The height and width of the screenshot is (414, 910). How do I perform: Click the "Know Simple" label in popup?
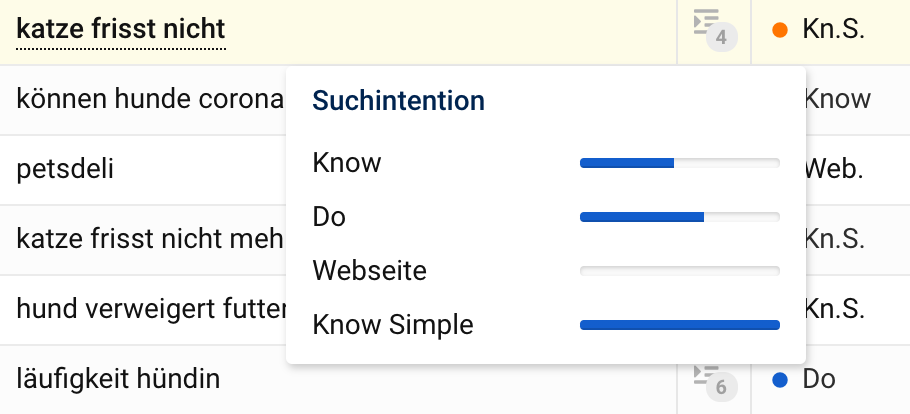click(393, 325)
